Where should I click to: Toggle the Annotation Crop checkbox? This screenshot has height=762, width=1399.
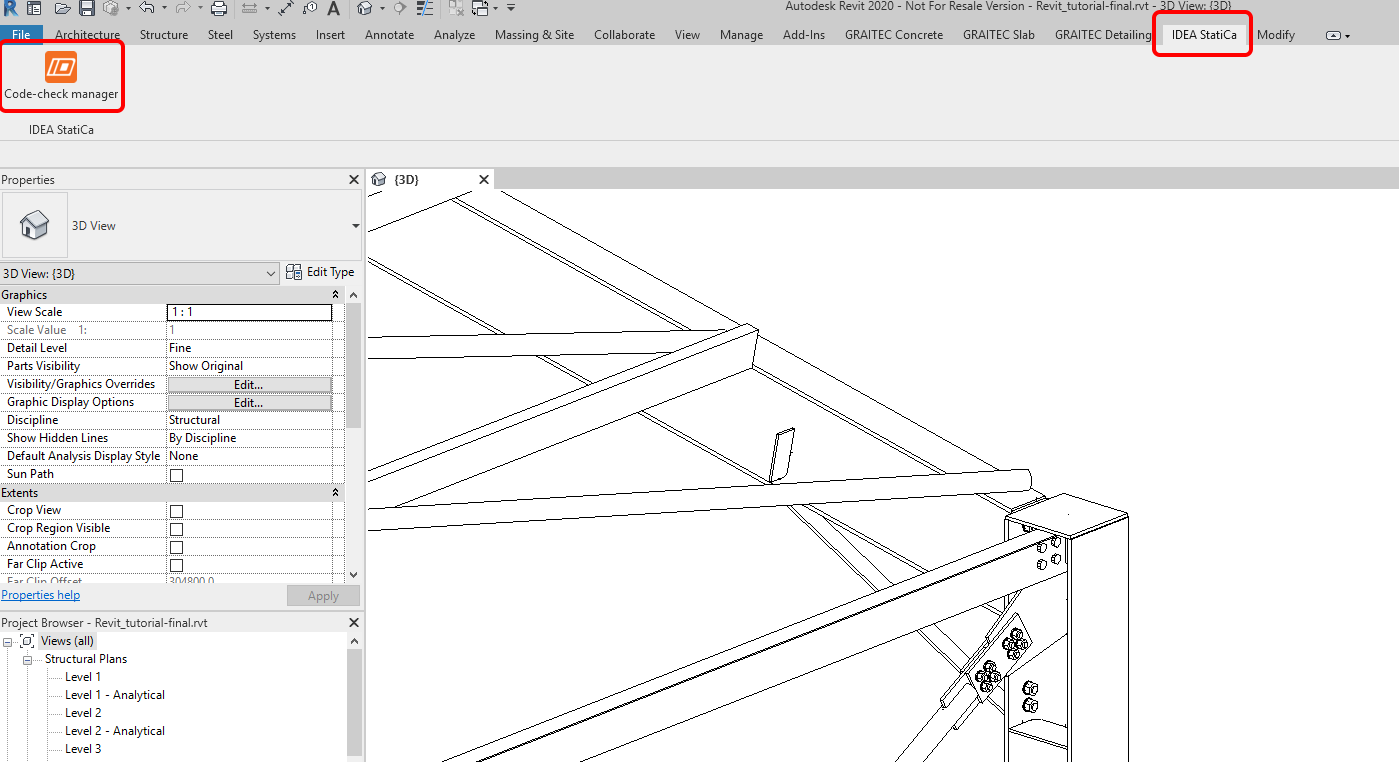pos(176,547)
